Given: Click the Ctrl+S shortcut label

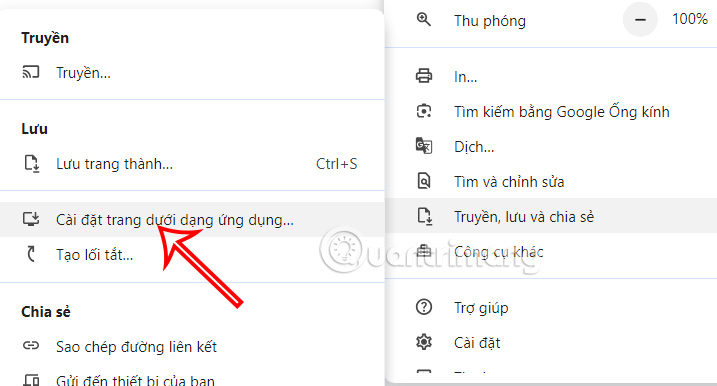Looking at the screenshot, I should [337, 164].
